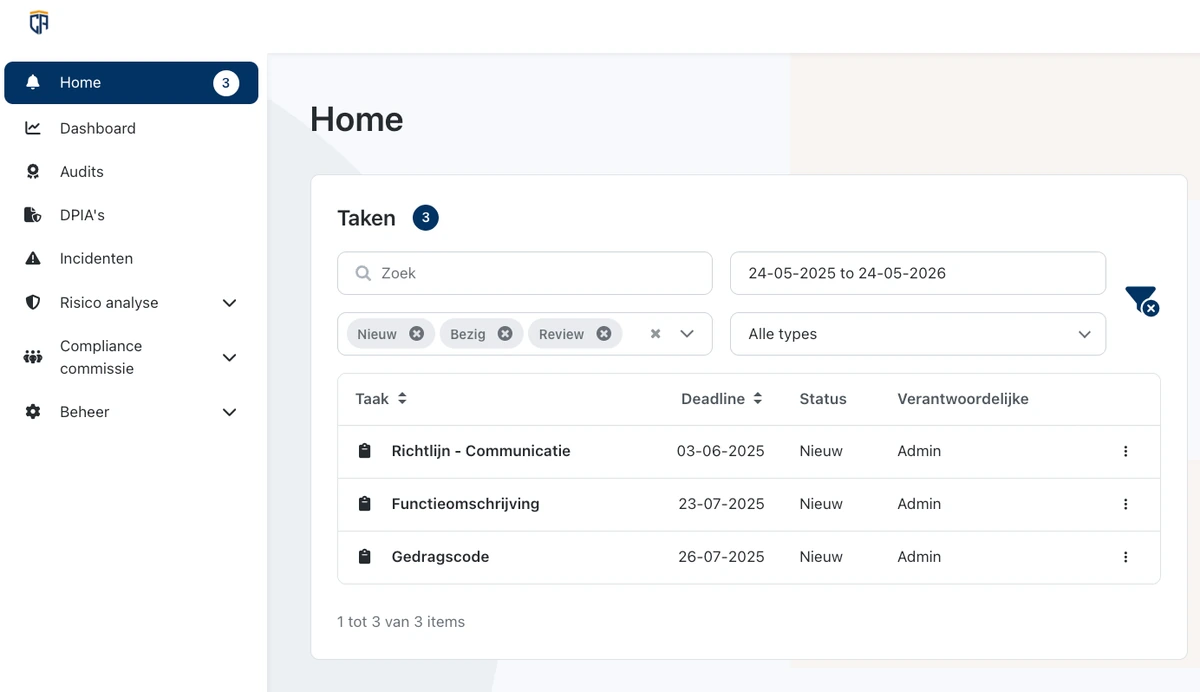Screen dimensions: 1200x692
Task: Click clipboard icon for Functieomschrijving
Action: click(365, 504)
